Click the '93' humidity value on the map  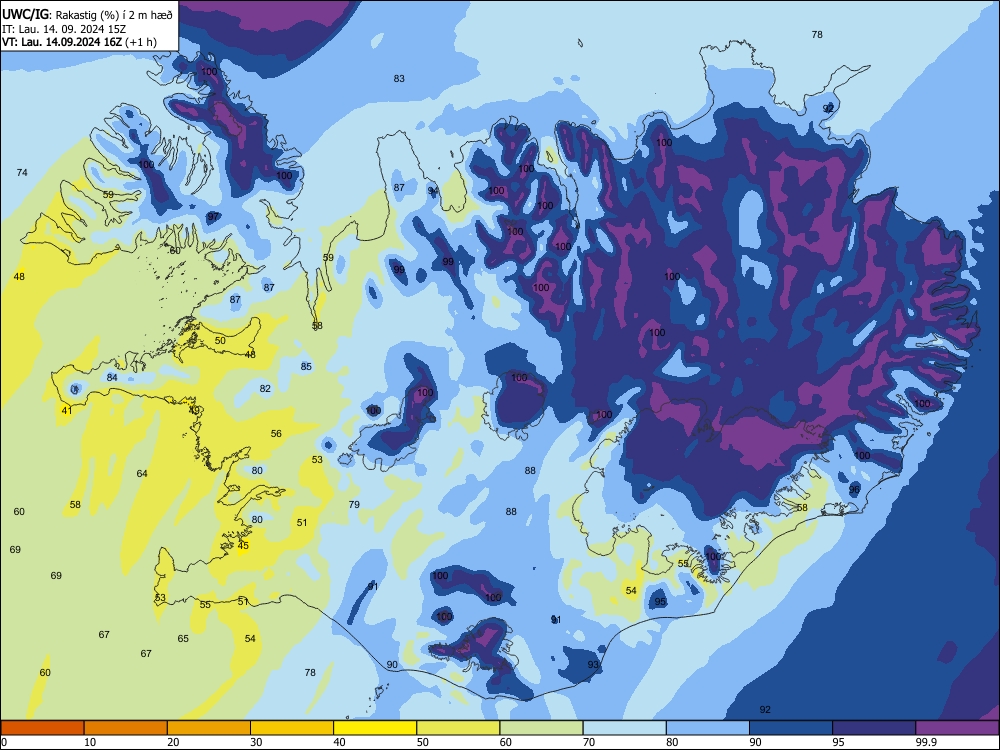click(x=593, y=665)
